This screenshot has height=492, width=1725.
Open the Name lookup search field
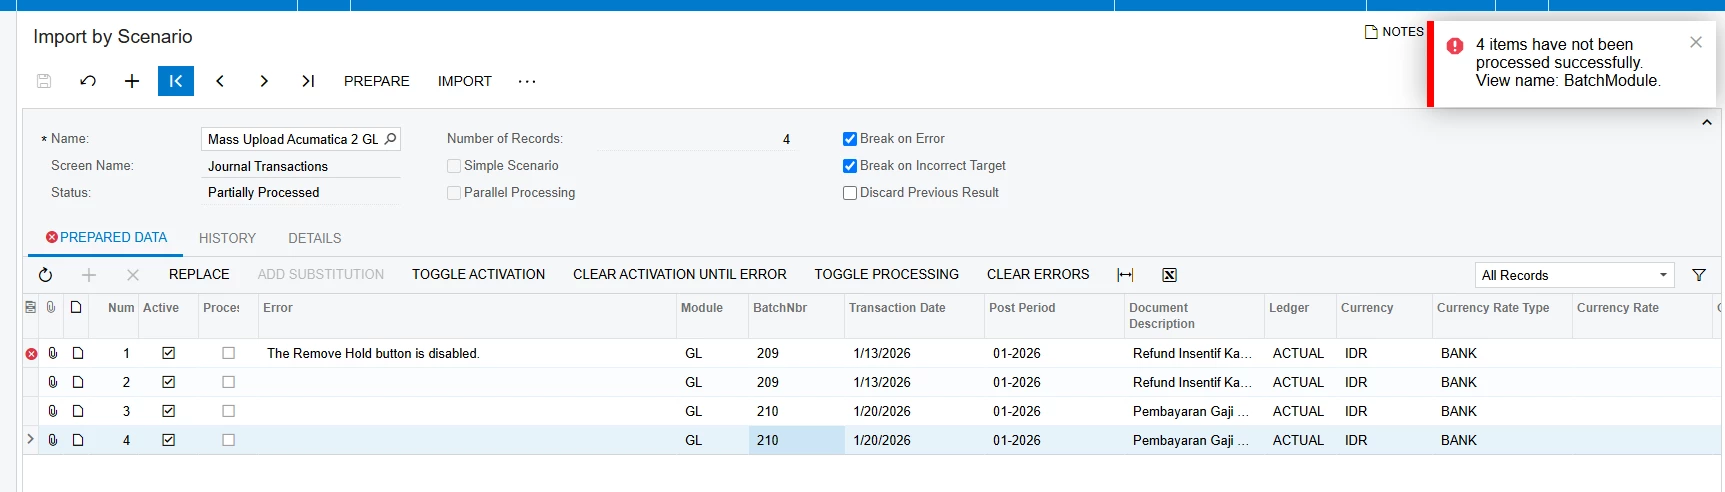tap(390, 139)
